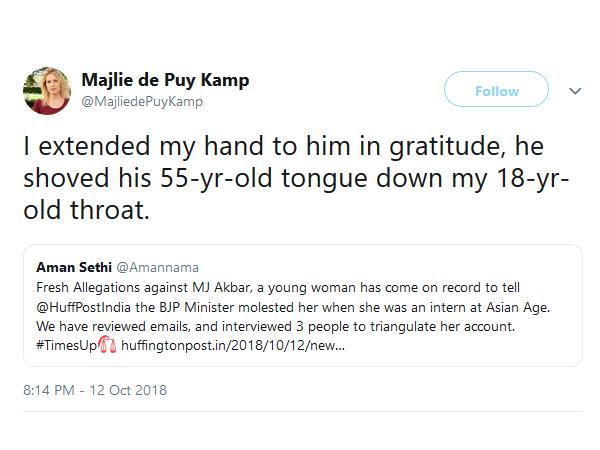The image size is (600, 450).
Task: Click the Follow button
Action: (497, 91)
